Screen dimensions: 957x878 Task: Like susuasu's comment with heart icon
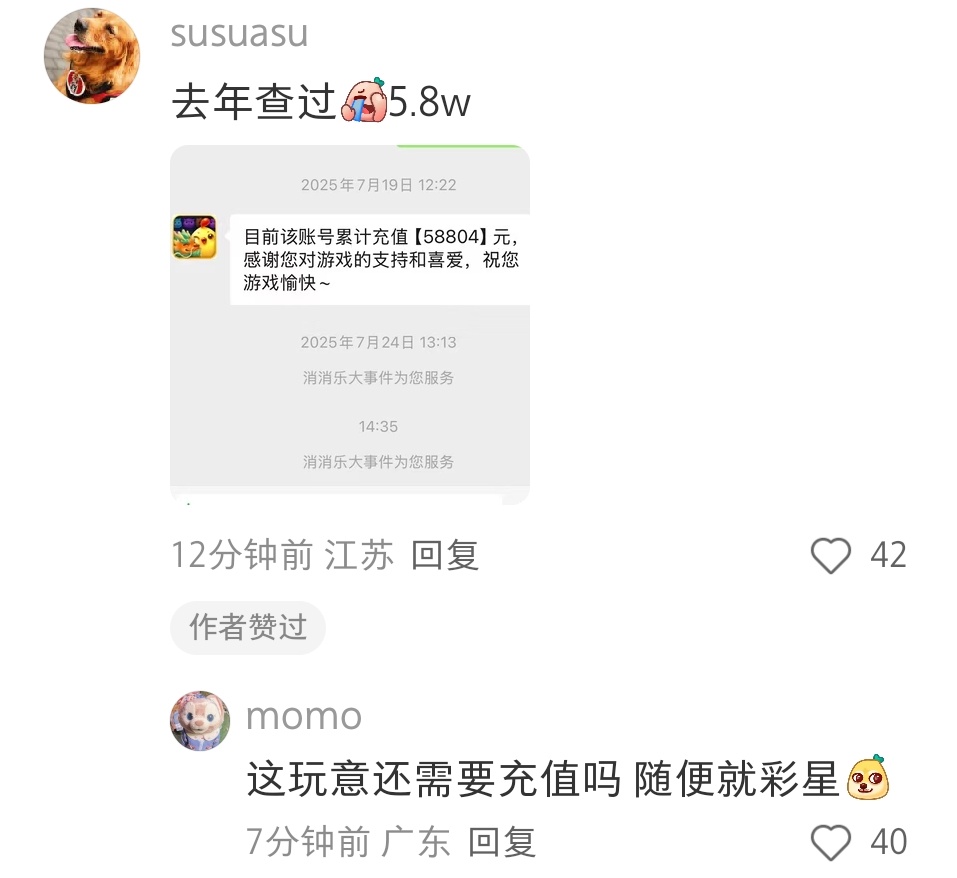(x=831, y=555)
